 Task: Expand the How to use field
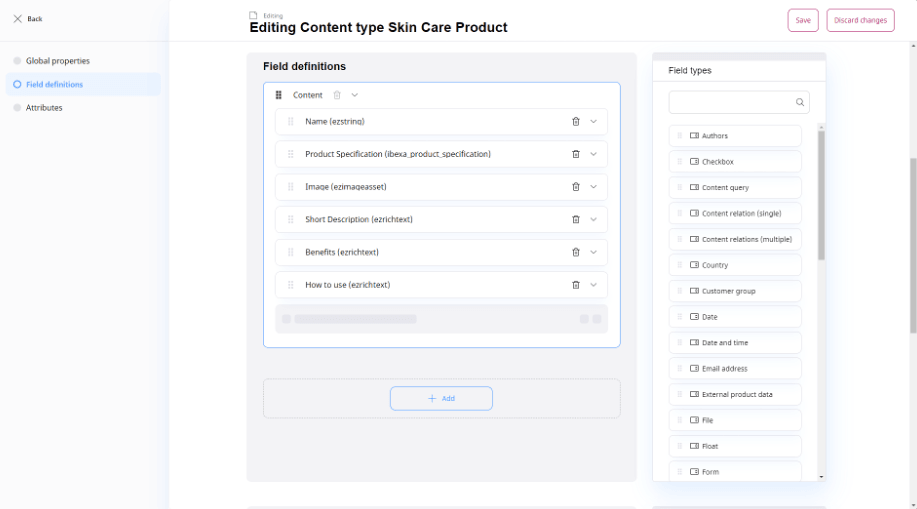pyautogui.click(x=593, y=285)
